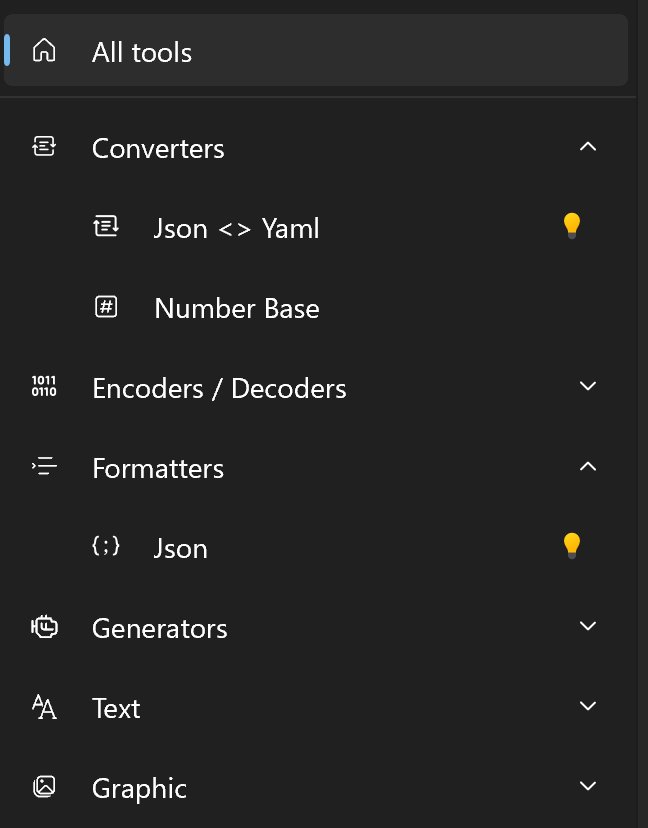648x828 pixels.
Task: Click the Encoders / Decoders binary icon
Action: tap(44, 387)
